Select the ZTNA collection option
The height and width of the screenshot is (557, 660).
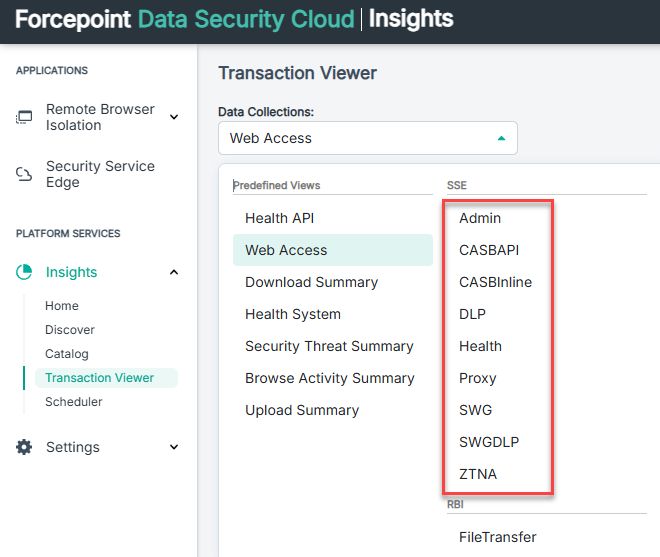click(x=477, y=474)
